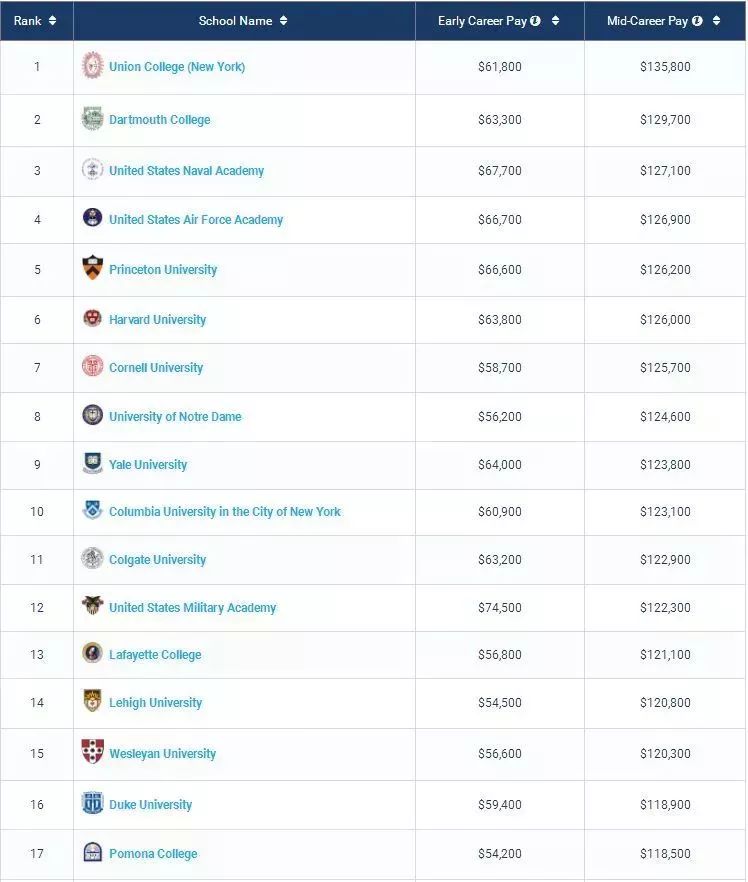Visit the University of Notre Dame page
This screenshot has width=748, height=882.
coord(175,417)
